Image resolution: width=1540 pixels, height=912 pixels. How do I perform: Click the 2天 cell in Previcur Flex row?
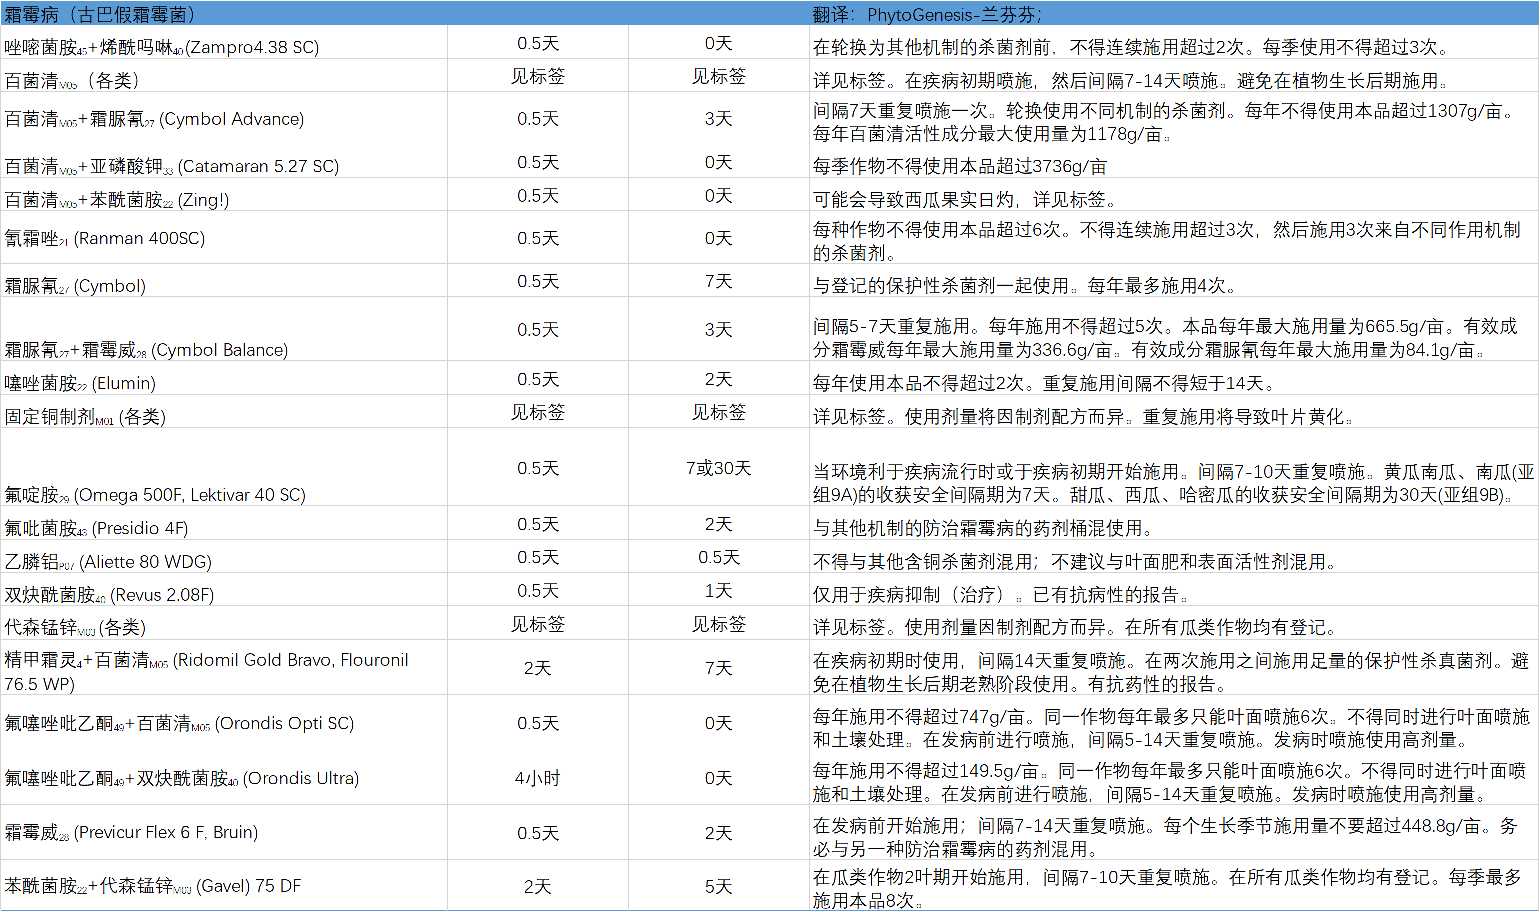pos(718,833)
